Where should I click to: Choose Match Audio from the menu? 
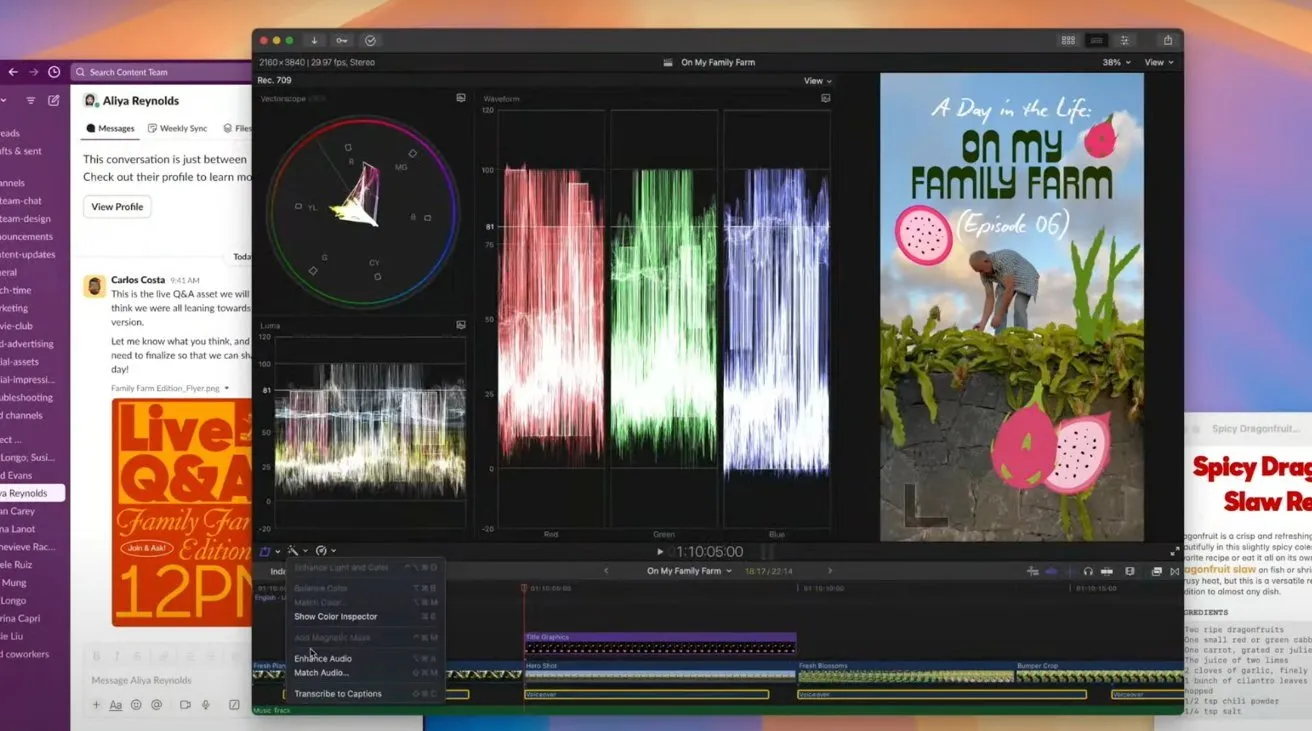coord(321,673)
